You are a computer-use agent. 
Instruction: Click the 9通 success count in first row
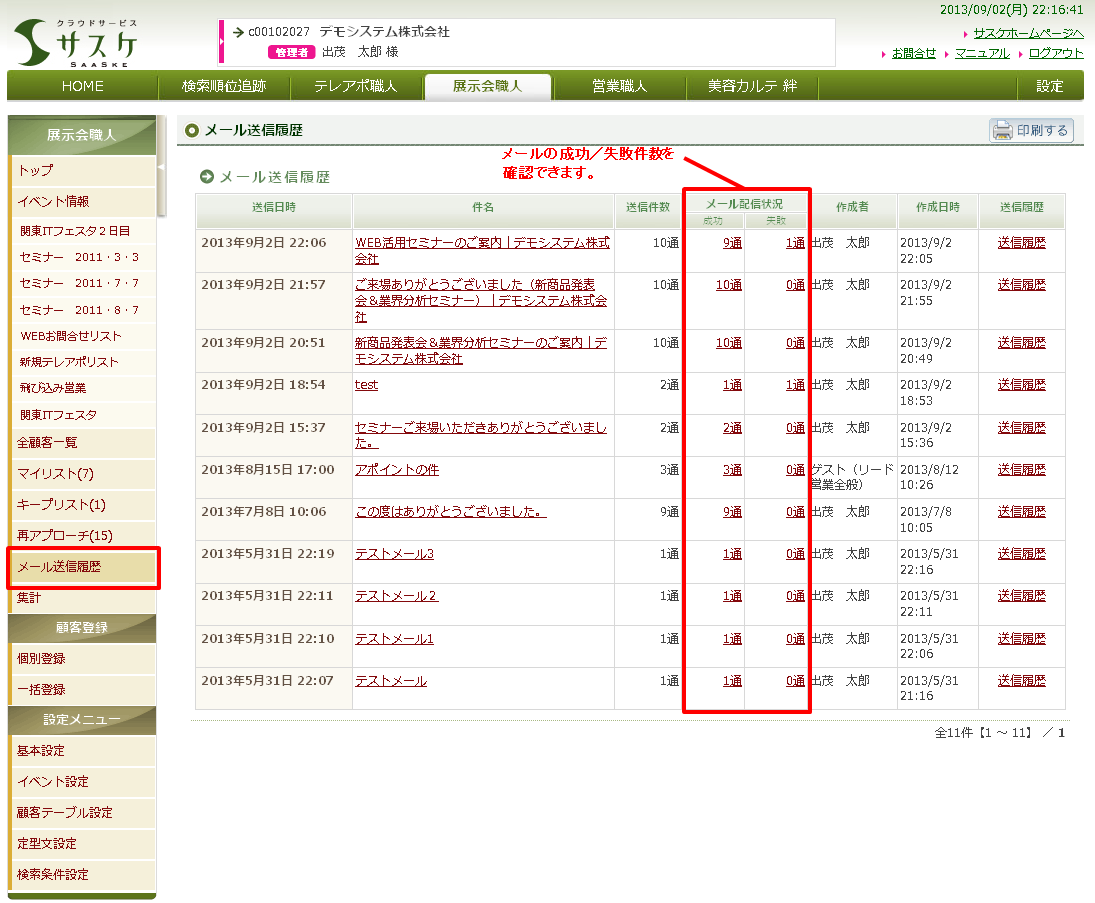[x=732, y=243]
